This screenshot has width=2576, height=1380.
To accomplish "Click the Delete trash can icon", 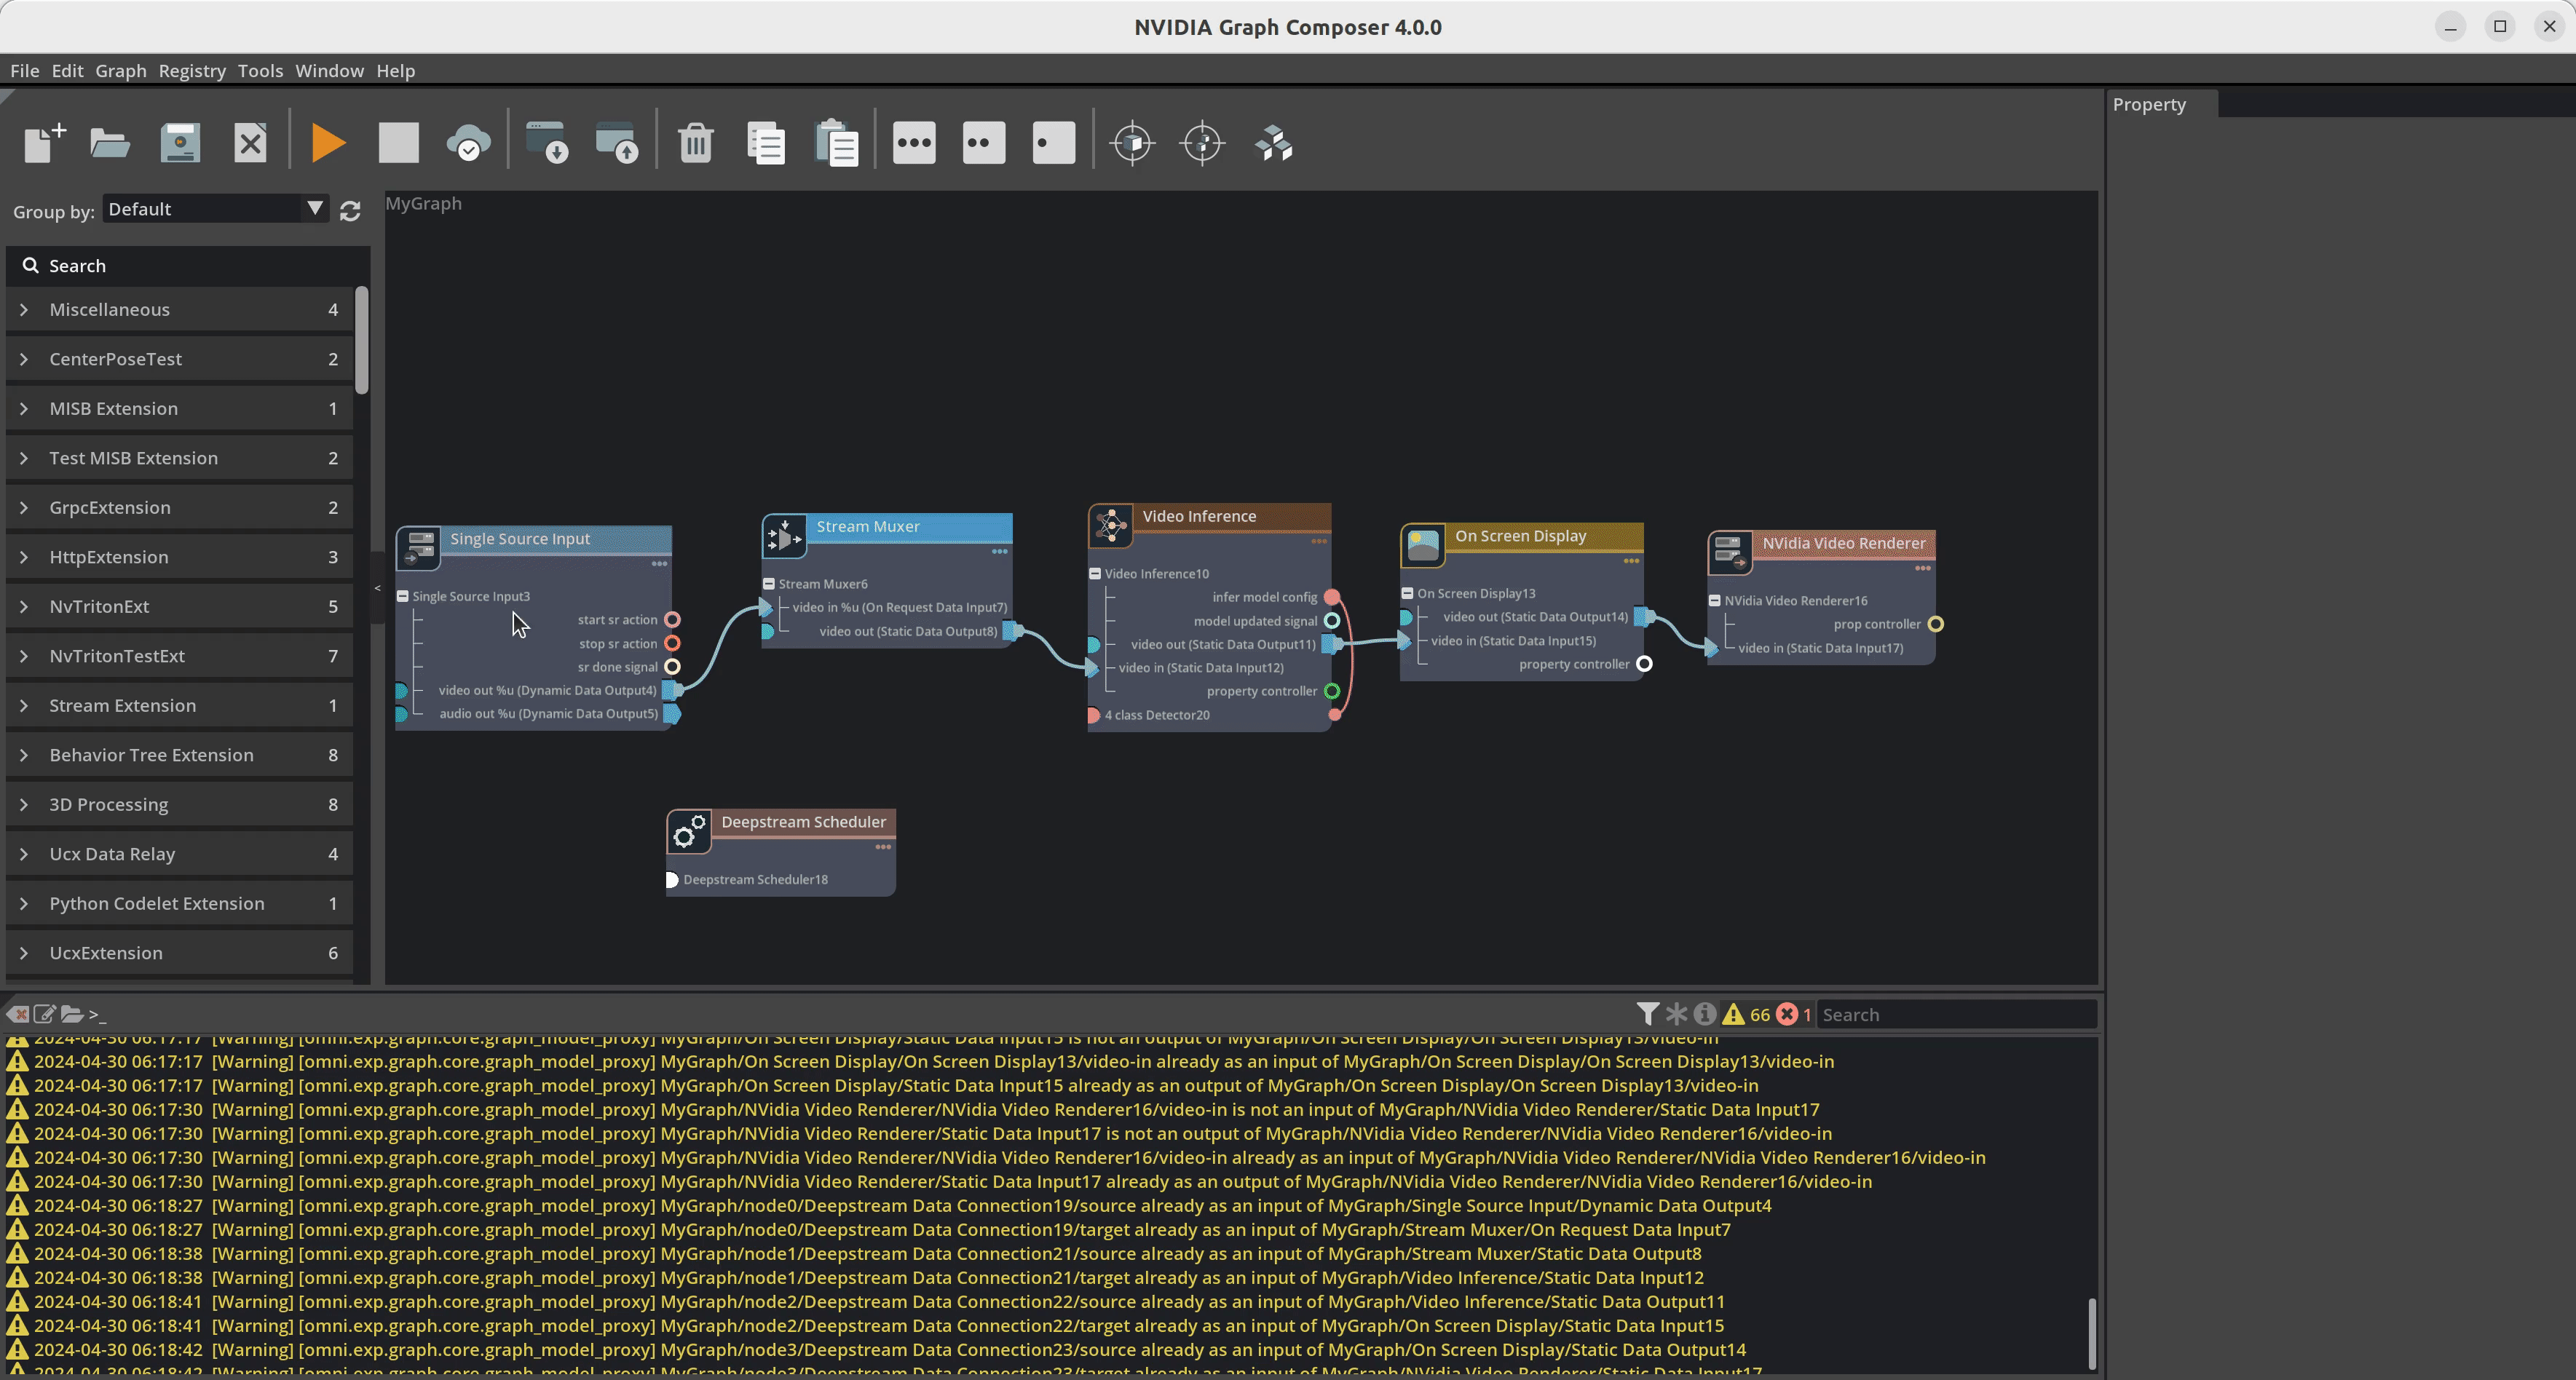I will pyautogui.click(x=695, y=143).
